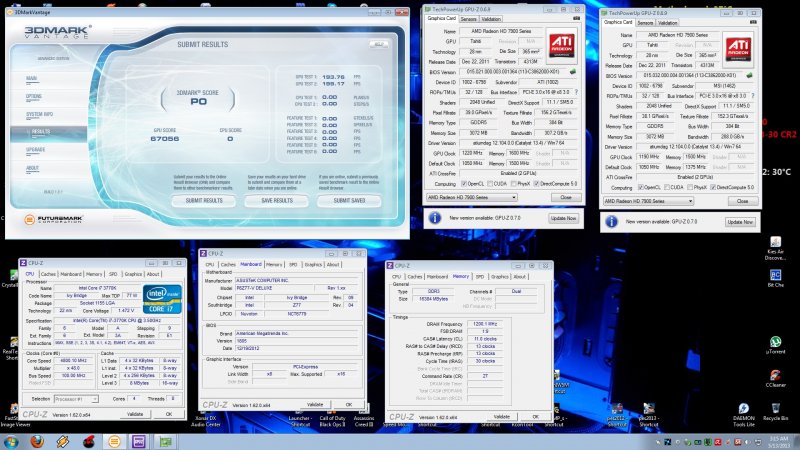Toggle OpenCL checkbox in GPU-Z 0.6.8

[464, 184]
